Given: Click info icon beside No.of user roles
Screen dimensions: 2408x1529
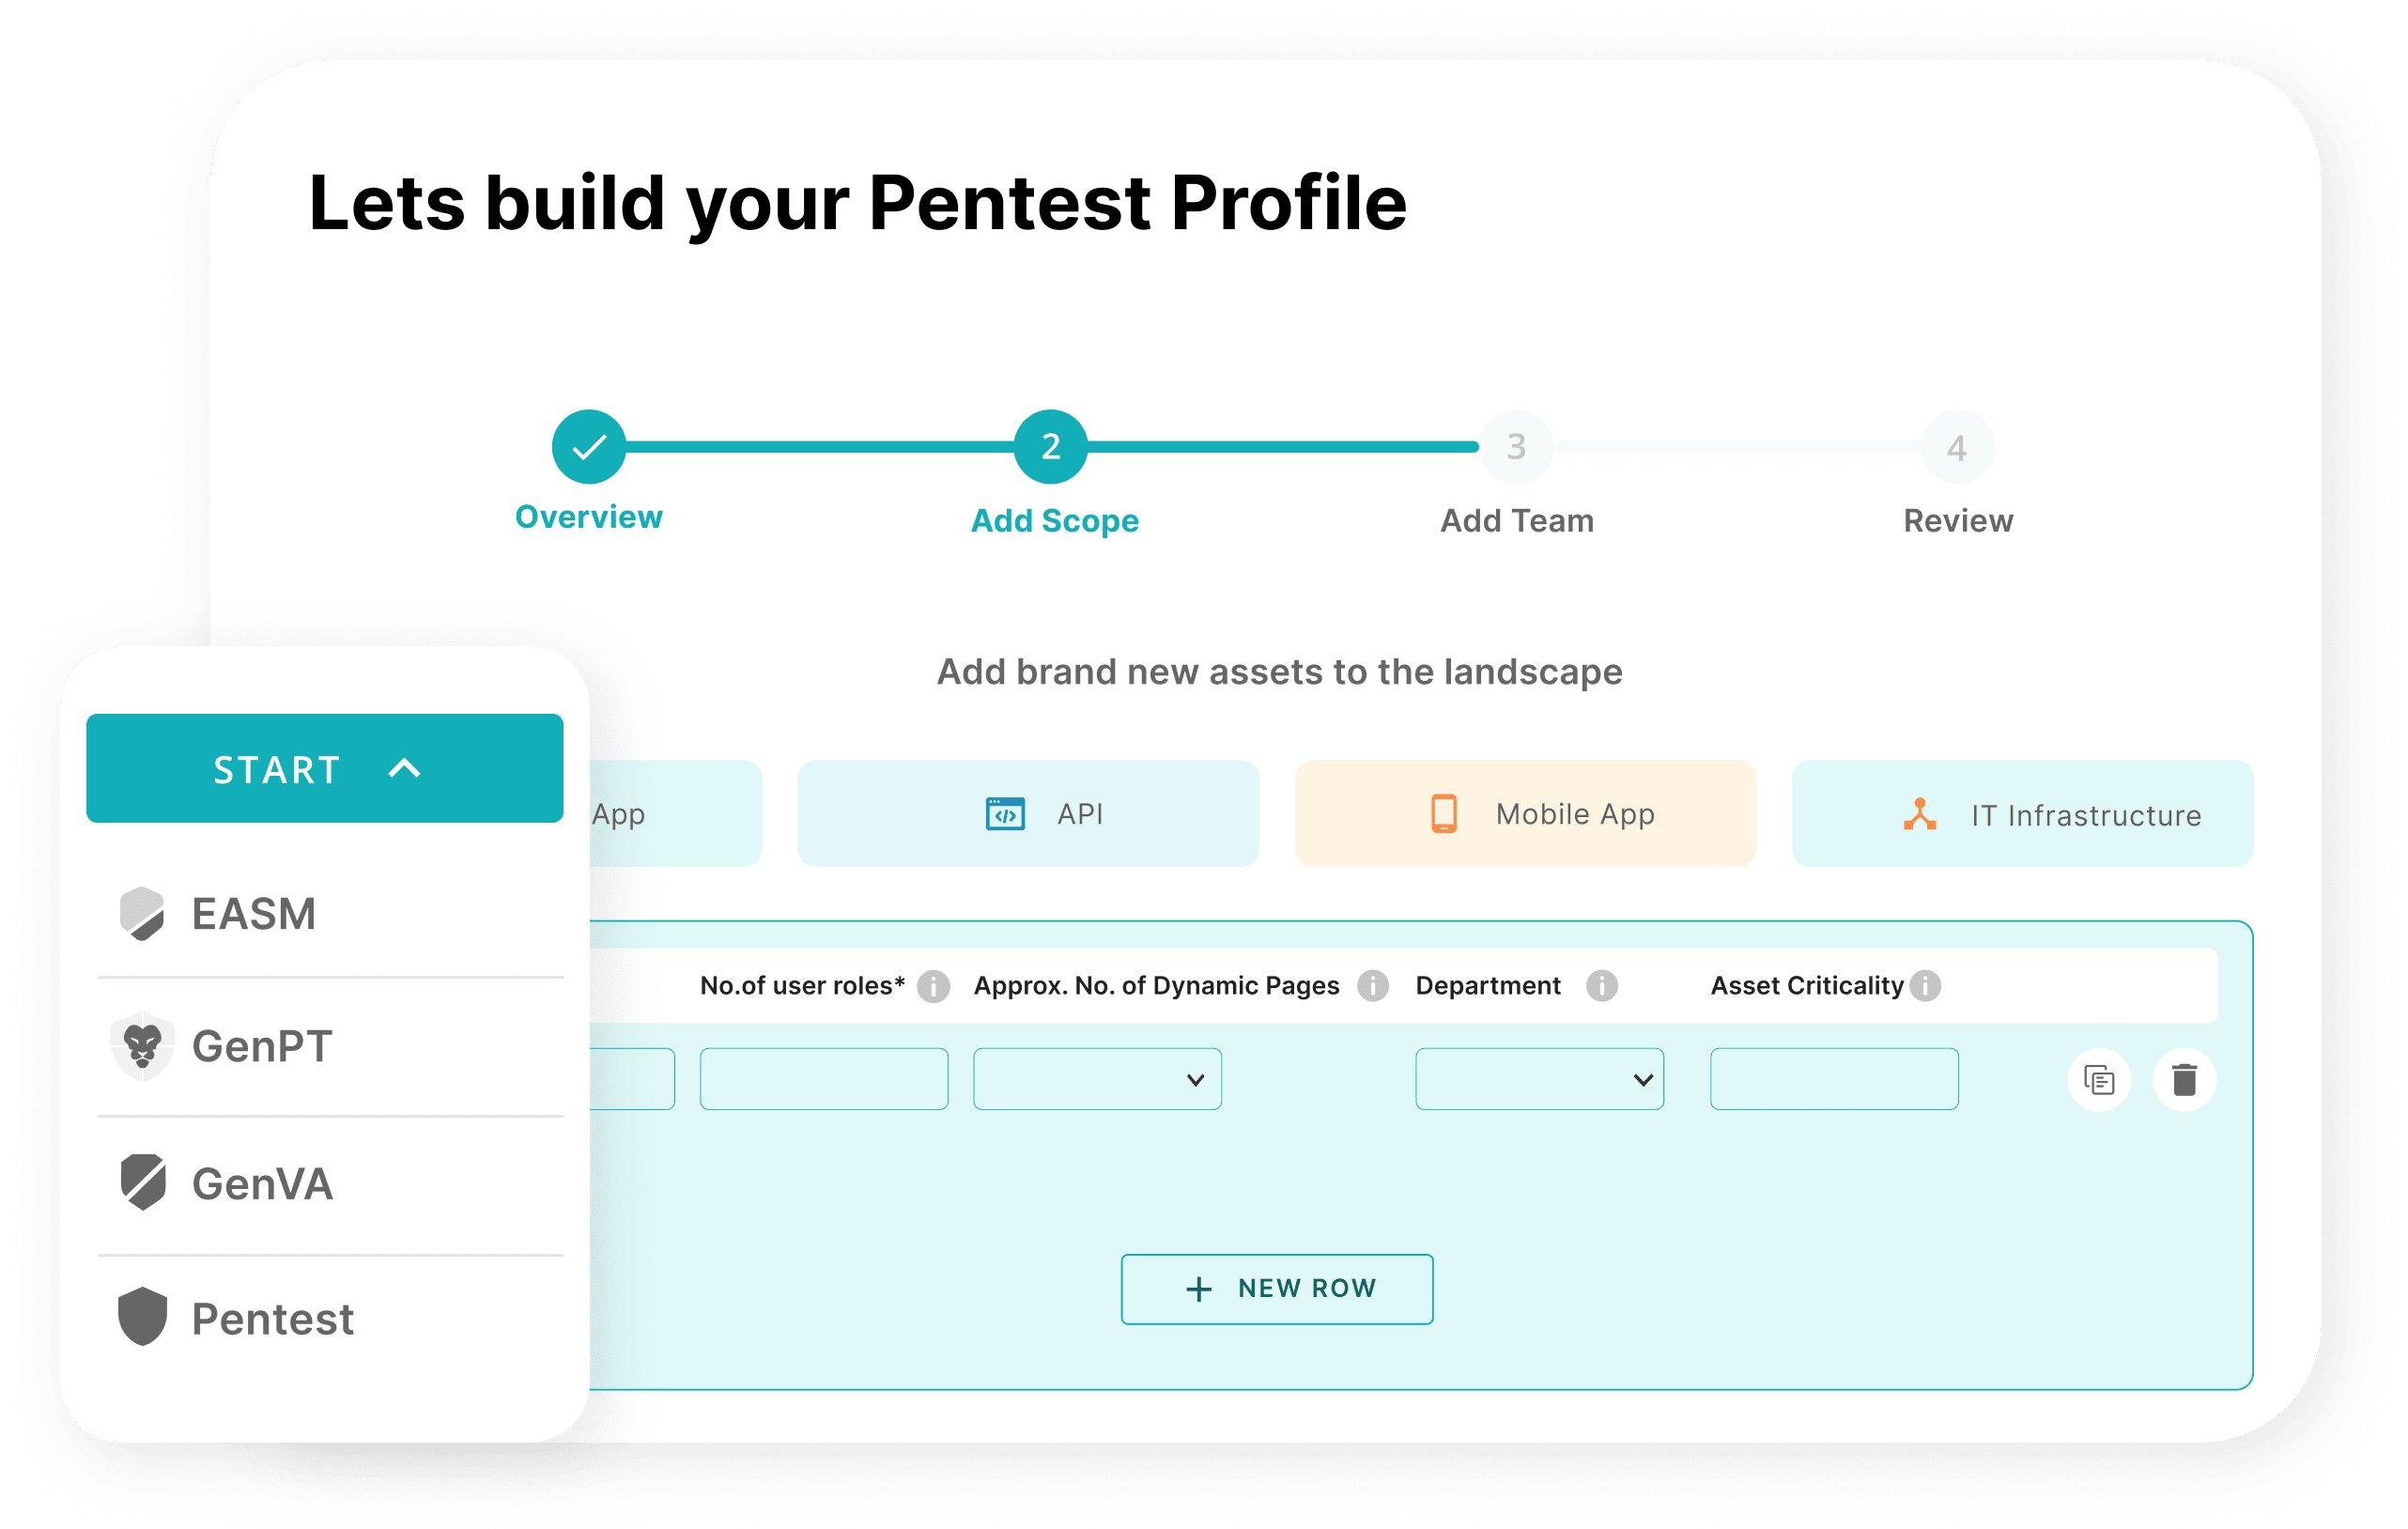Looking at the screenshot, I should click(x=933, y=986).
